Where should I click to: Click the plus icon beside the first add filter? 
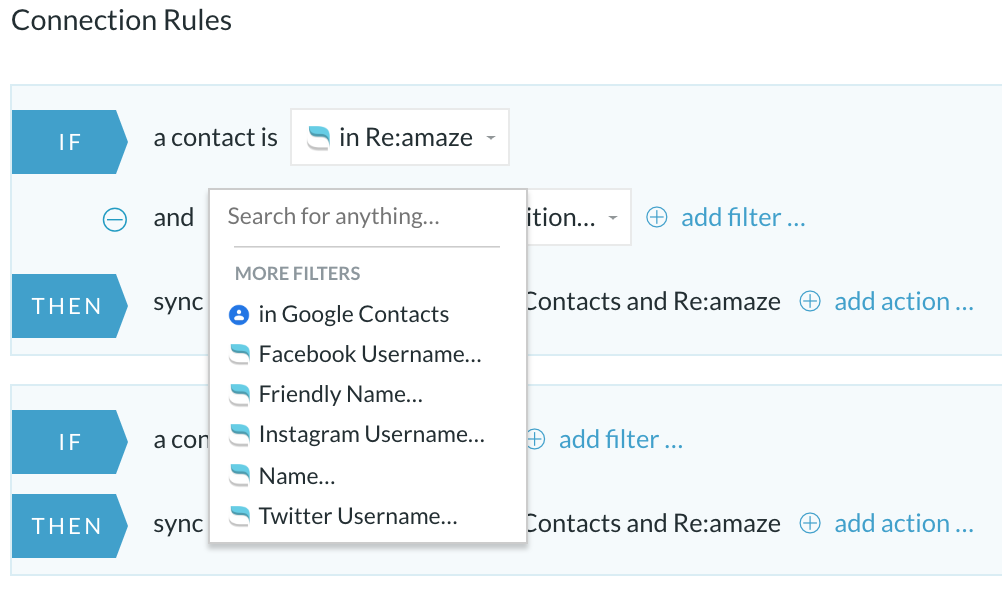point(657,217)
